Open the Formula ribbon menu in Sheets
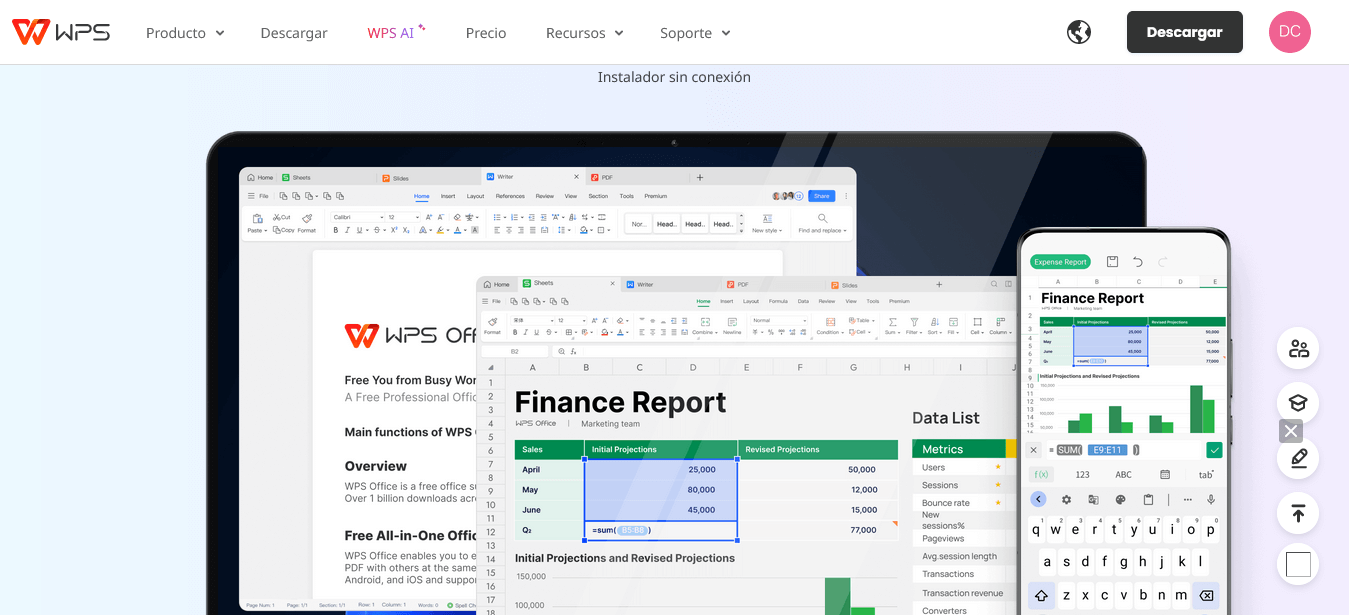Screen dimensions: 1349x615 point(778,301)
